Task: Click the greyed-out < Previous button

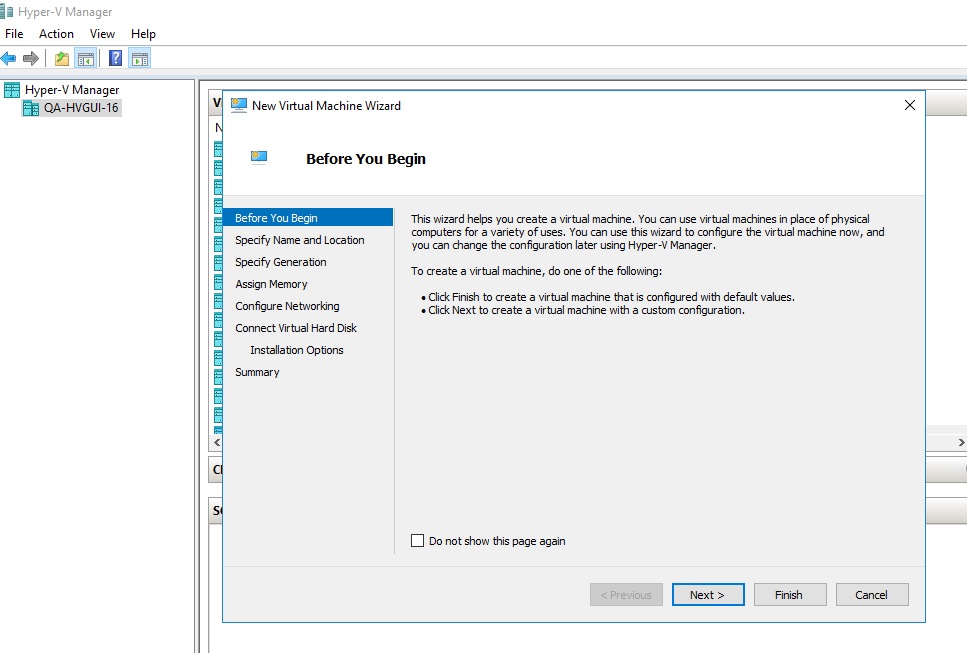Action: 626,594
